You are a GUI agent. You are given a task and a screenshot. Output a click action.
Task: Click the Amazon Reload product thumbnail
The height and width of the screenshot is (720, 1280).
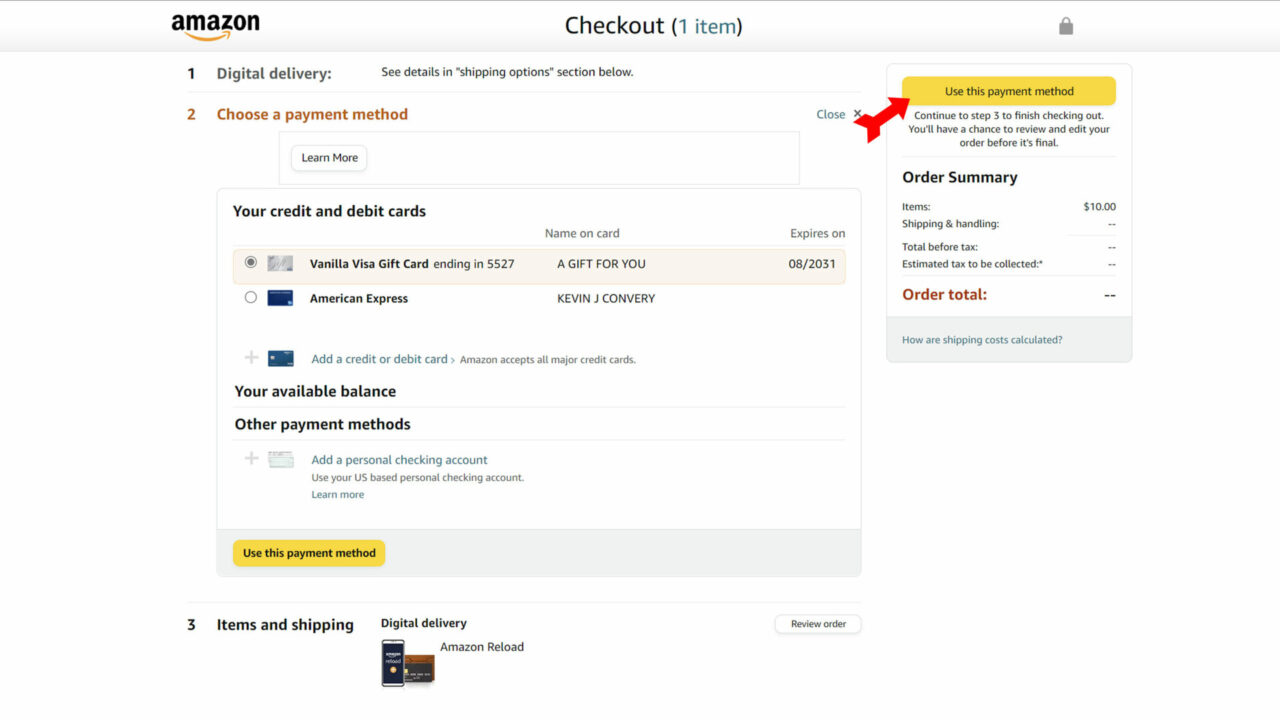click(x=406, y=663)
